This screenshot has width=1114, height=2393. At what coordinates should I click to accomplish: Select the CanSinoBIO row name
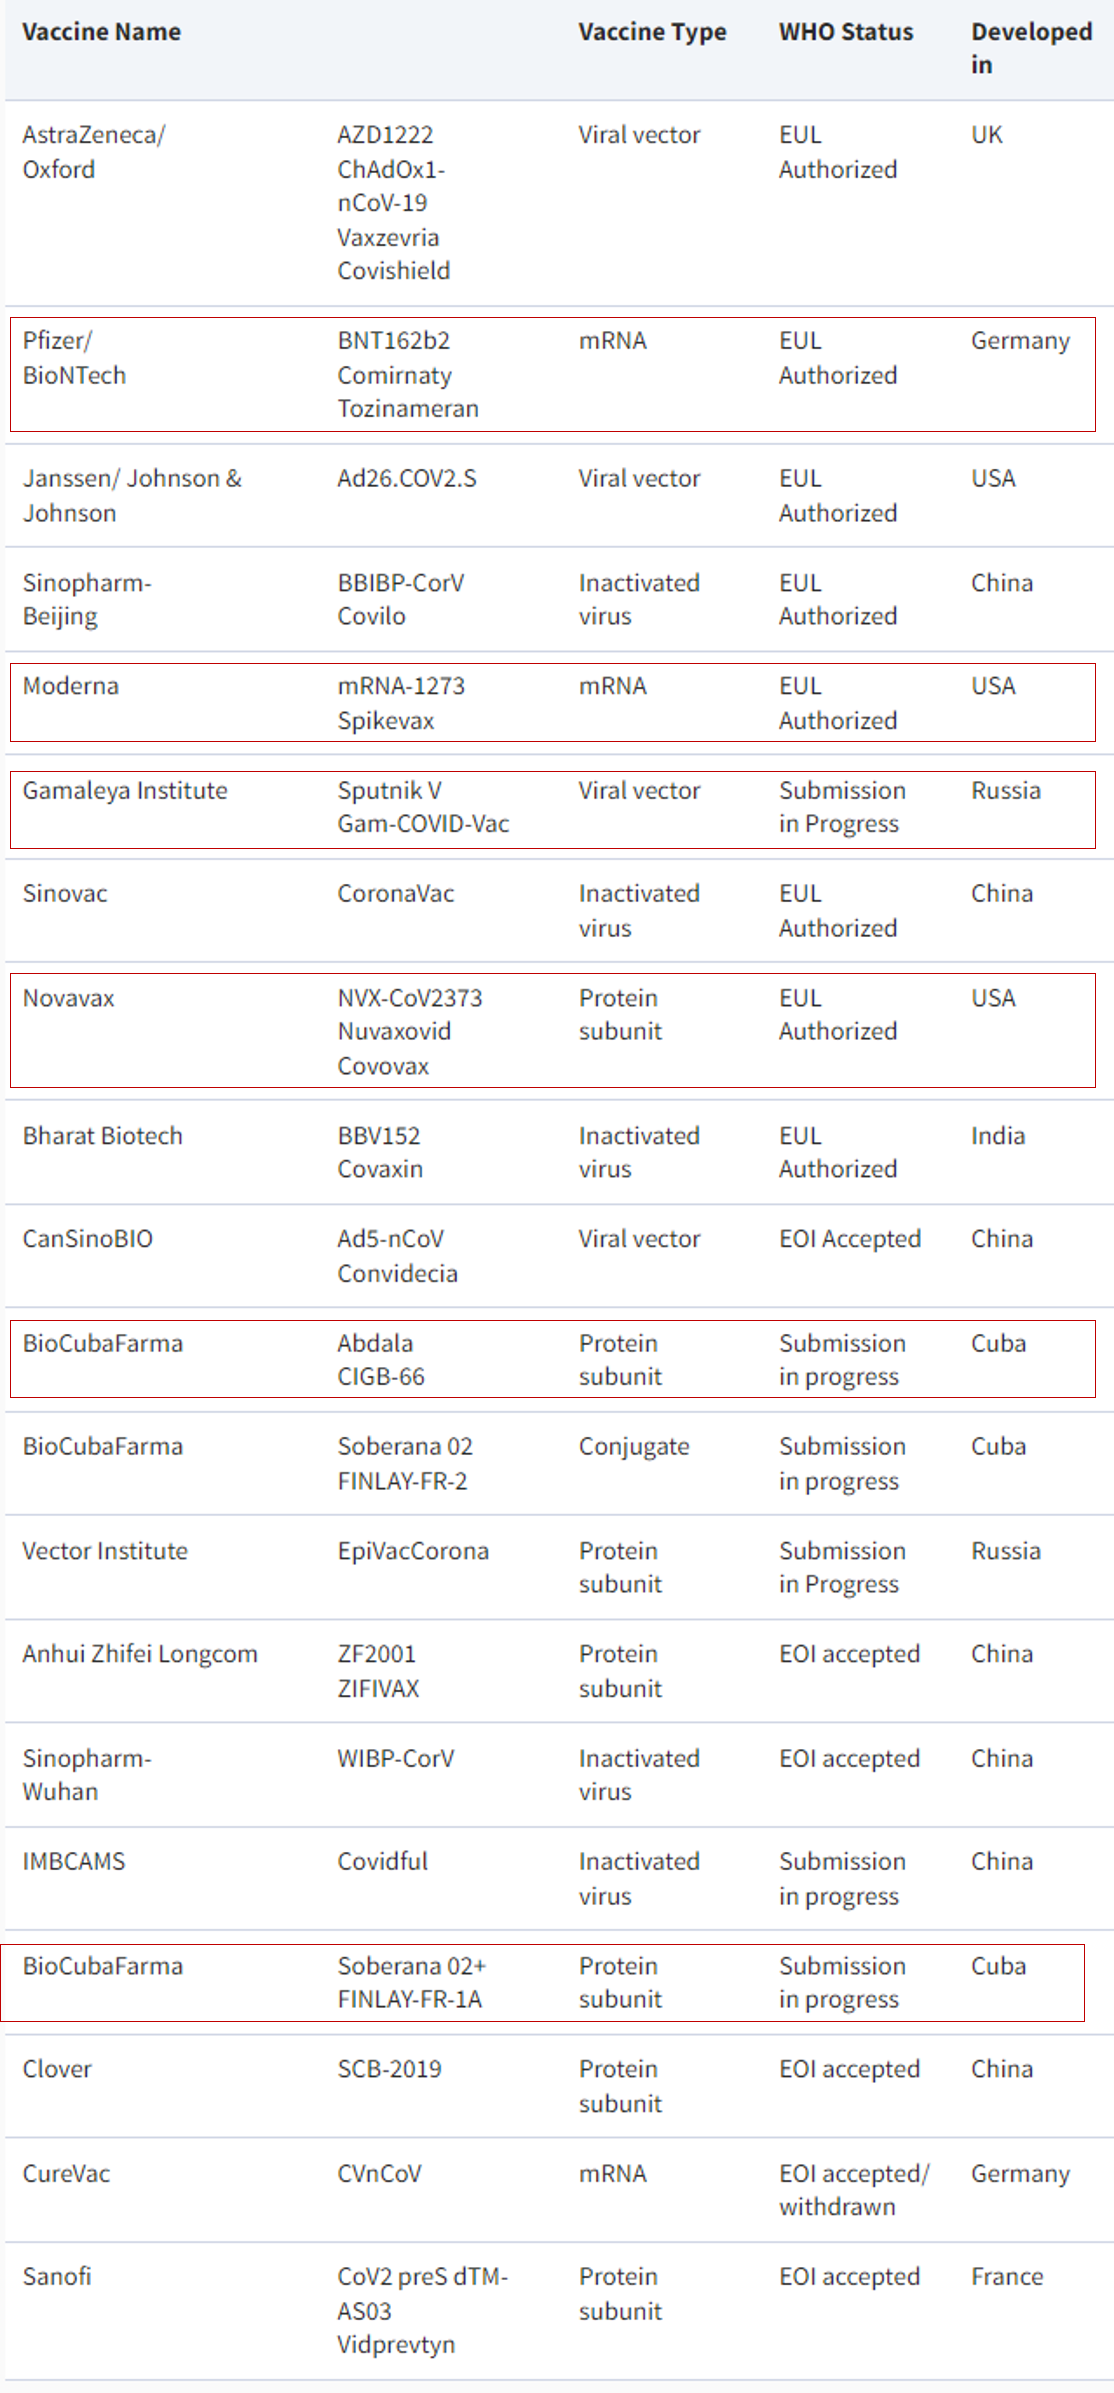click(88, 1239)
